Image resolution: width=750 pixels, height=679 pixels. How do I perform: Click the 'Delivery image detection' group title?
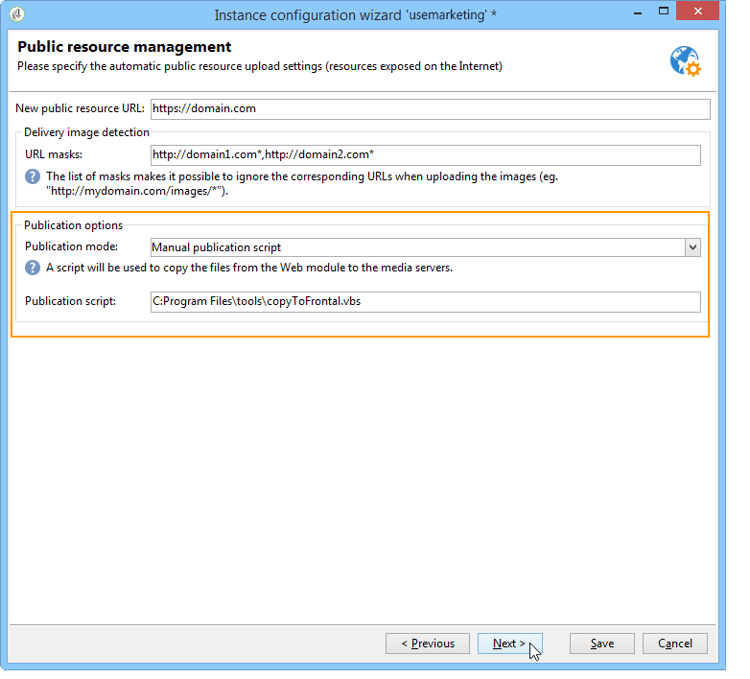(x=87, y=132)
